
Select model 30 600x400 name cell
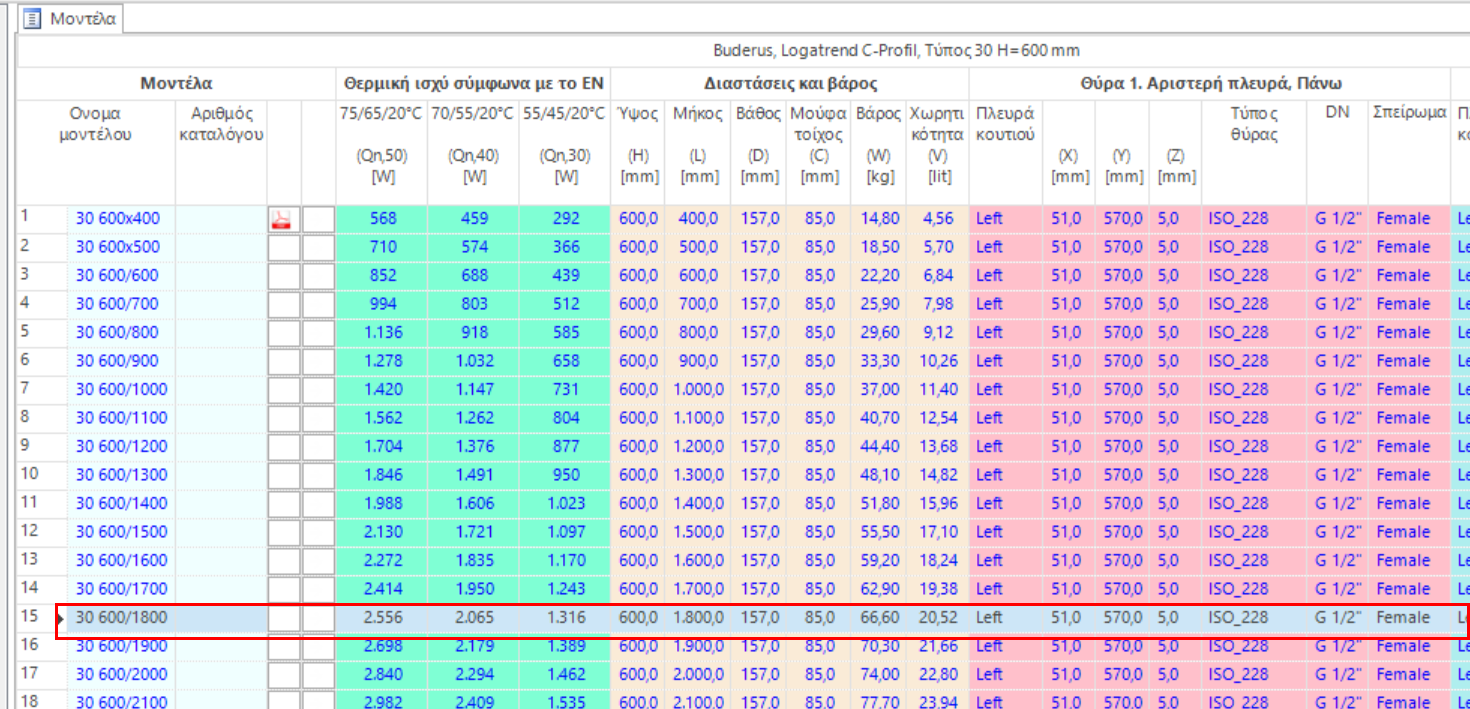(121, 219)
